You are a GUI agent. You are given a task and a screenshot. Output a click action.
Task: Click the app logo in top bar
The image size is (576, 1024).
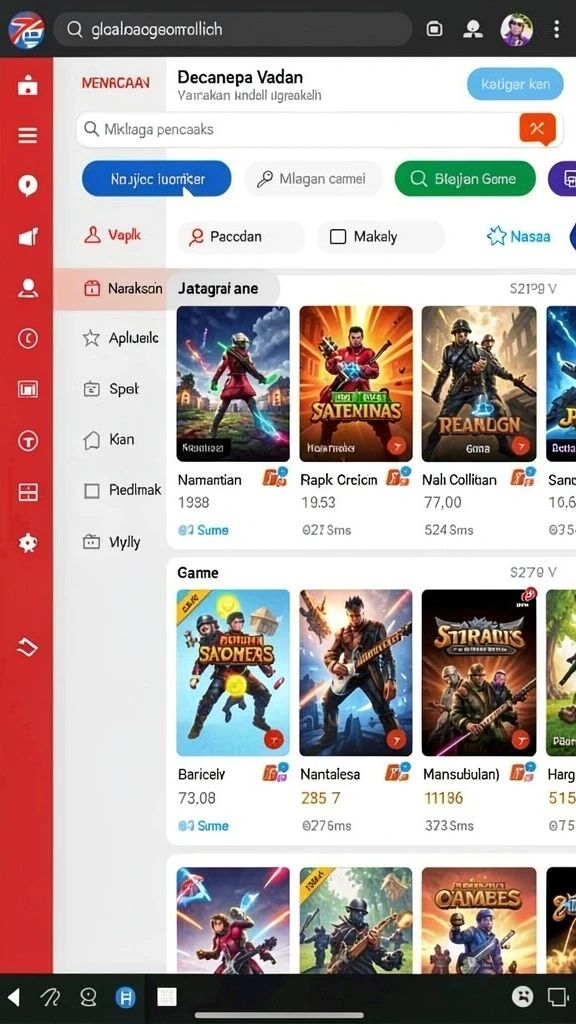pos(26,29)
